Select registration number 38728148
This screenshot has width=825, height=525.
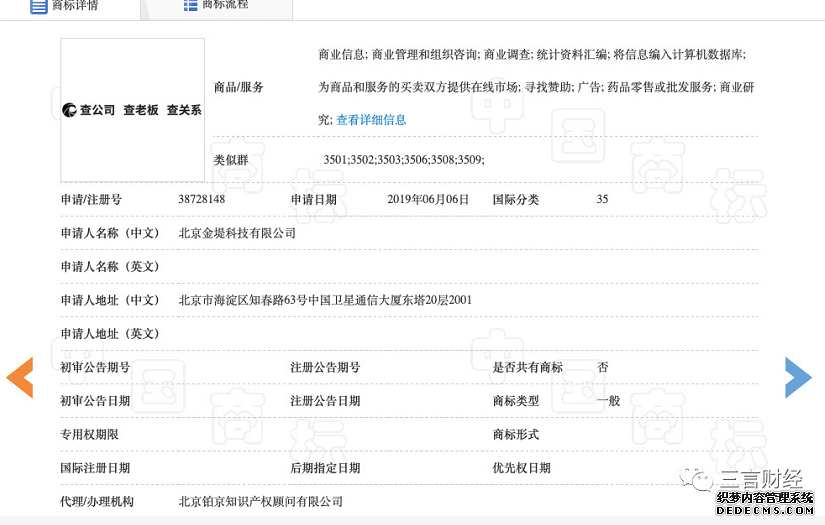point(202,199)
